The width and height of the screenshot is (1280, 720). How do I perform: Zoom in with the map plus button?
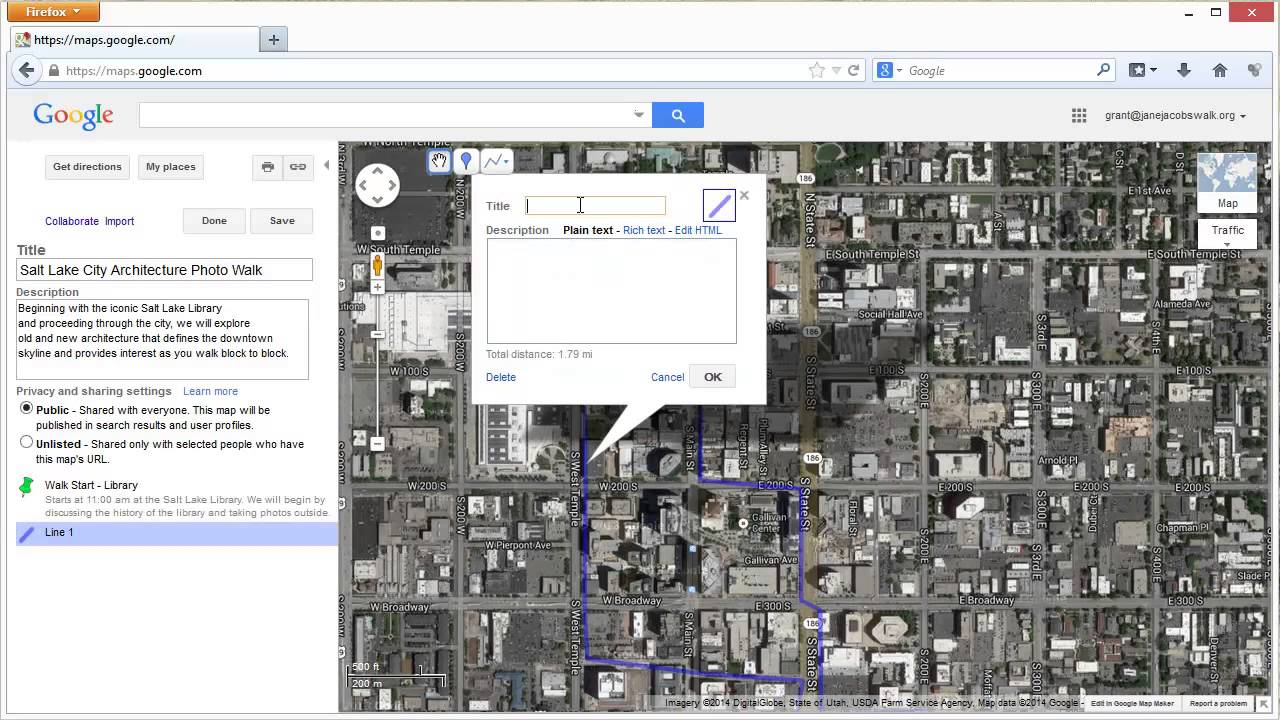click(378, 288)
